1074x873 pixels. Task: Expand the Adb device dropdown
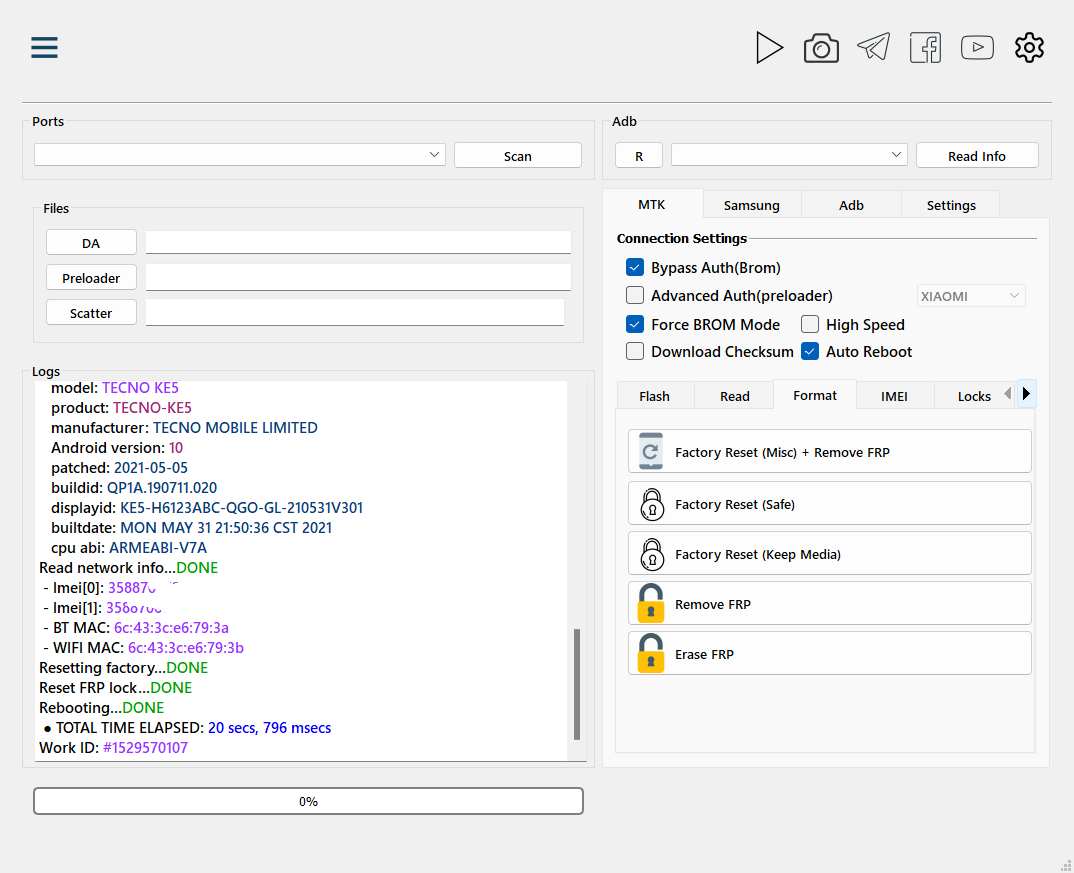(789, 155)
